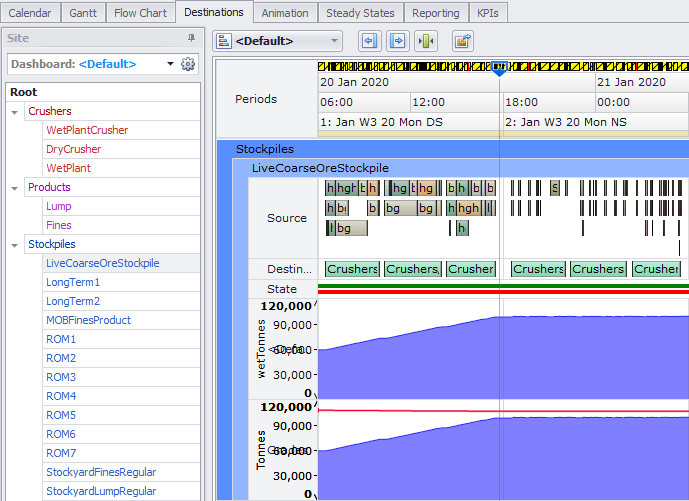Go to the KPIs tab
This screenshot has width=689, height=501.
tap(488, 13)
